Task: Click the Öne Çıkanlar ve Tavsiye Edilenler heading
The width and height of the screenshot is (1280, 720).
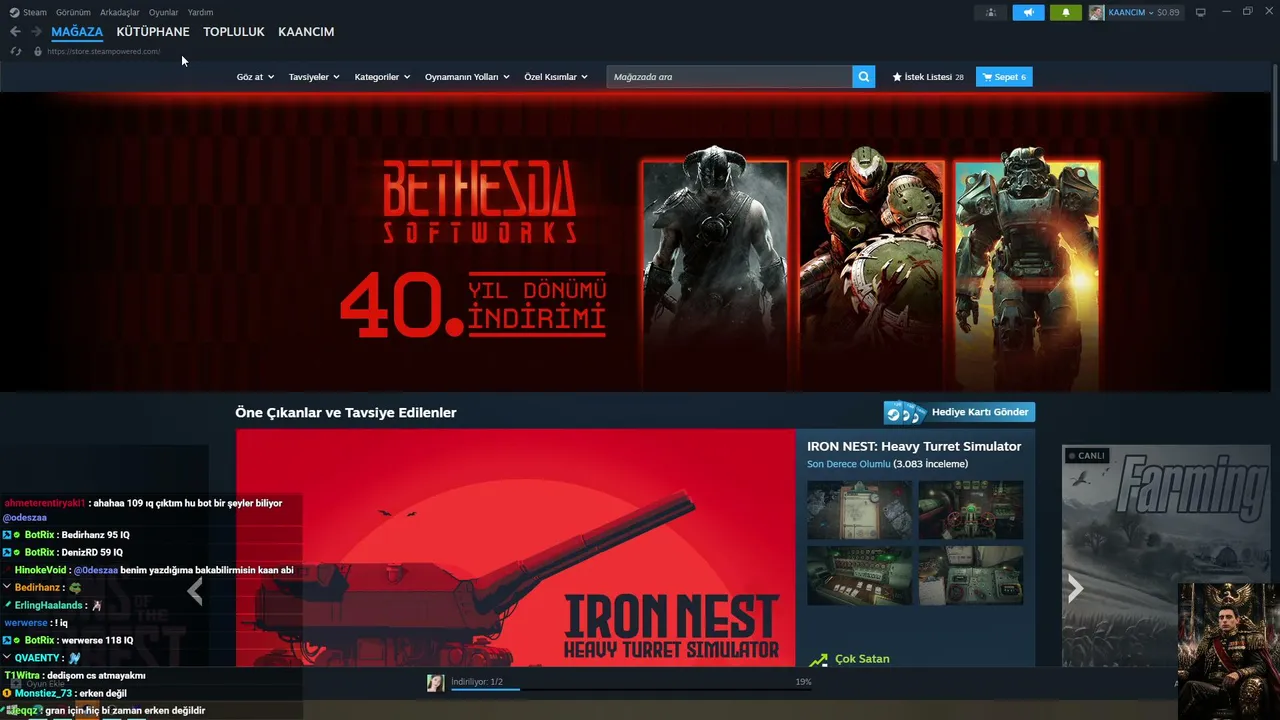Action: [x=346, y=412]
